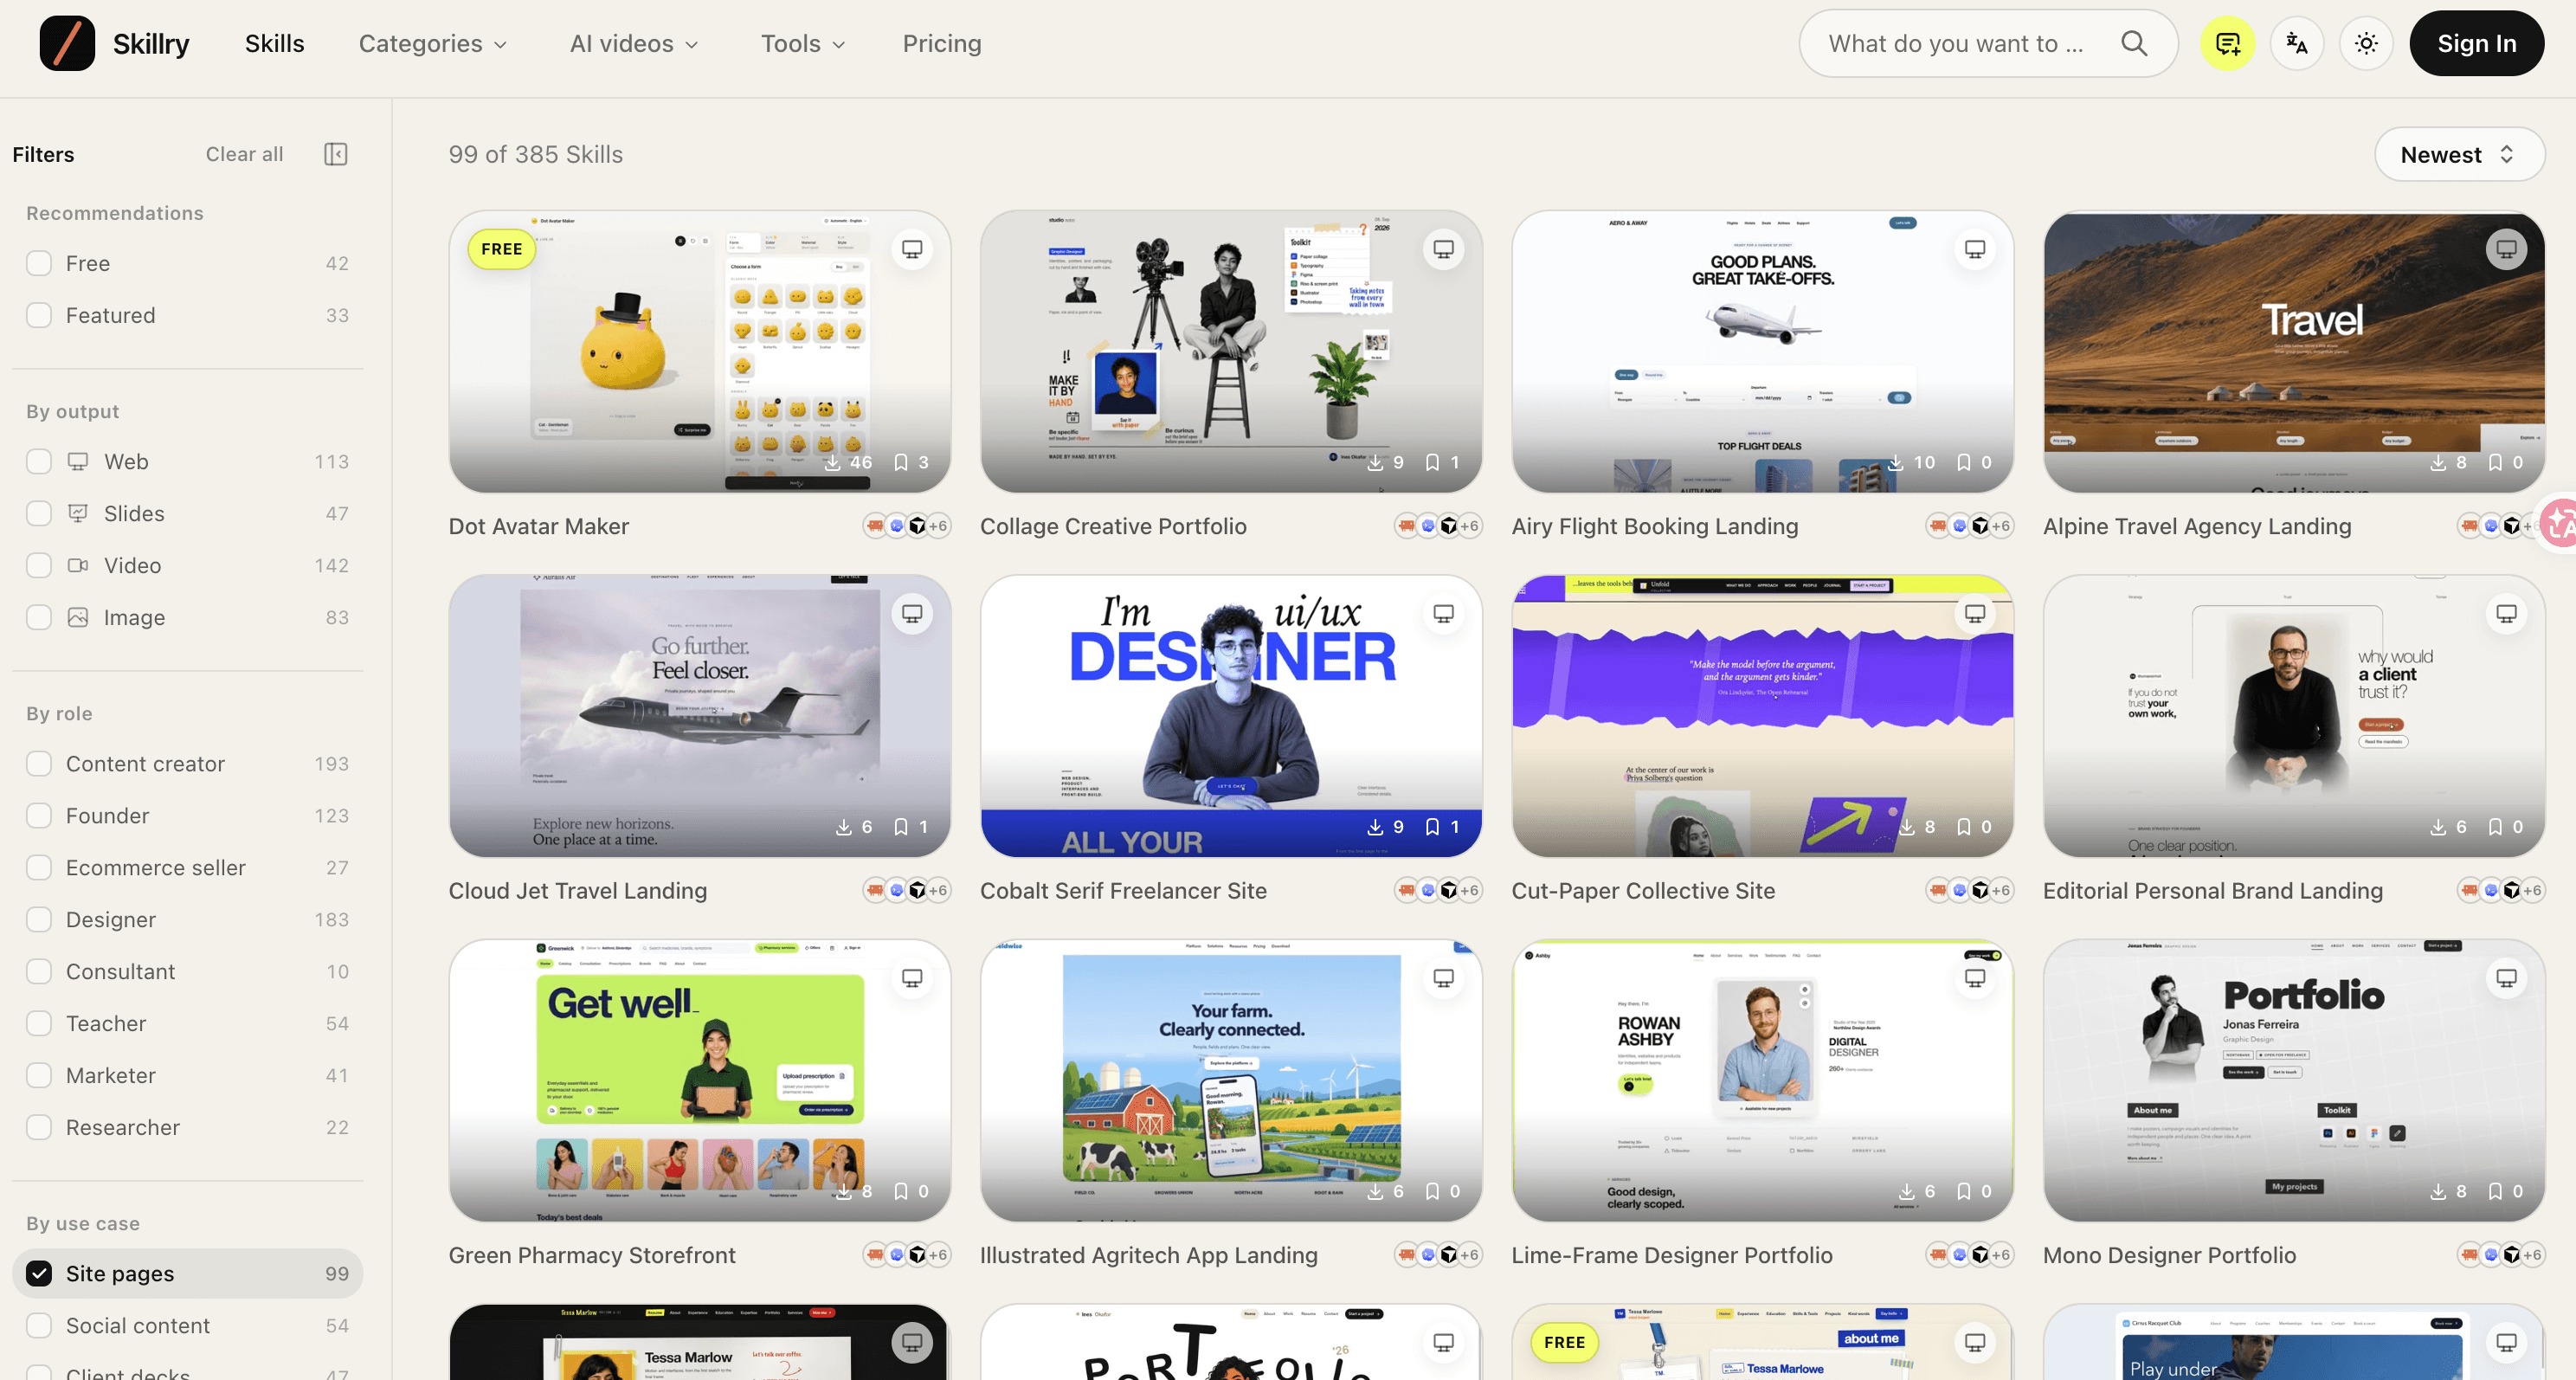
Task: Click Clear all filters
Action: (244, 154)
